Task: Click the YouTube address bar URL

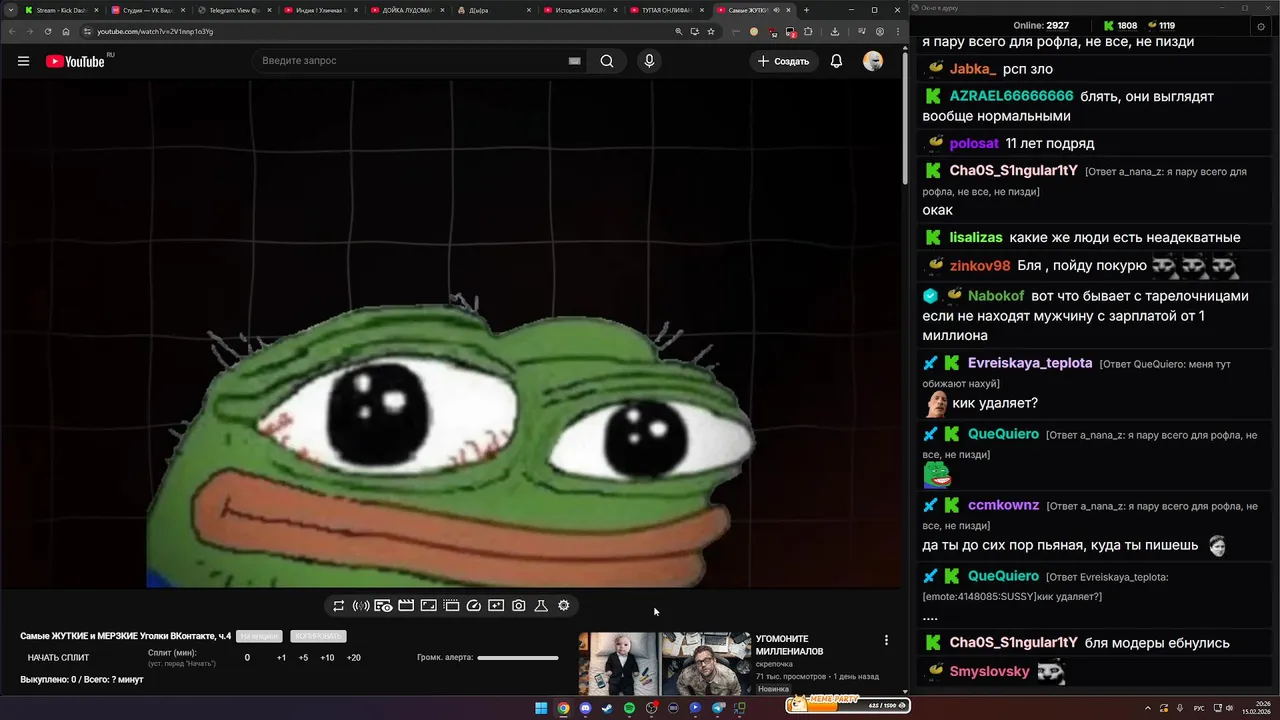Action: pyautogui.click(x=155, y=31)
